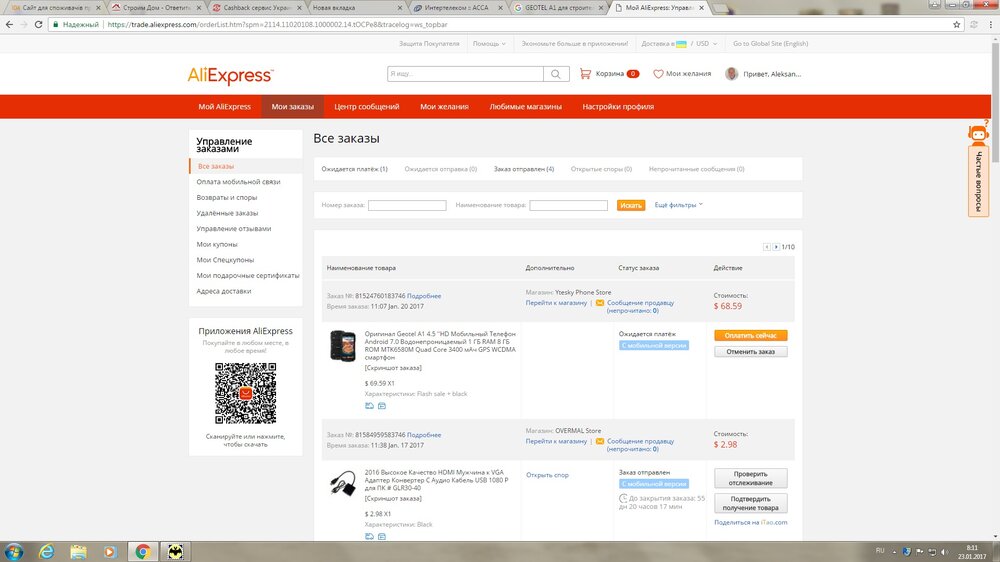Image resolution: width=1000 pixels, height=562 pixels.
Task: Focus the main search field
Action: [x=465, y=74]
